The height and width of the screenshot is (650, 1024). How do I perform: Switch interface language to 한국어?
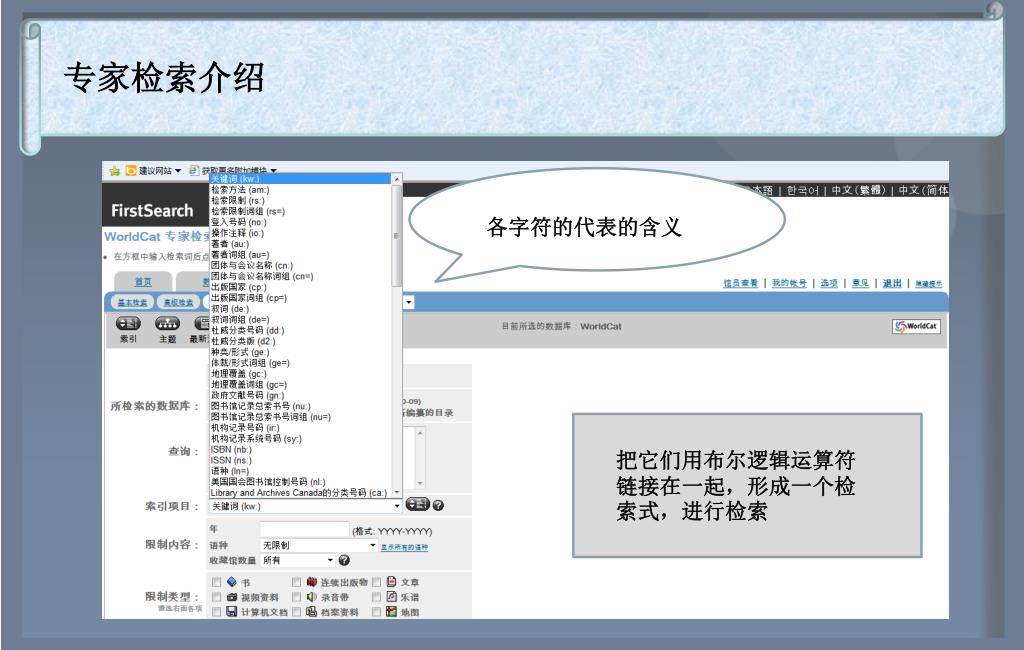(x=802, y=190)
